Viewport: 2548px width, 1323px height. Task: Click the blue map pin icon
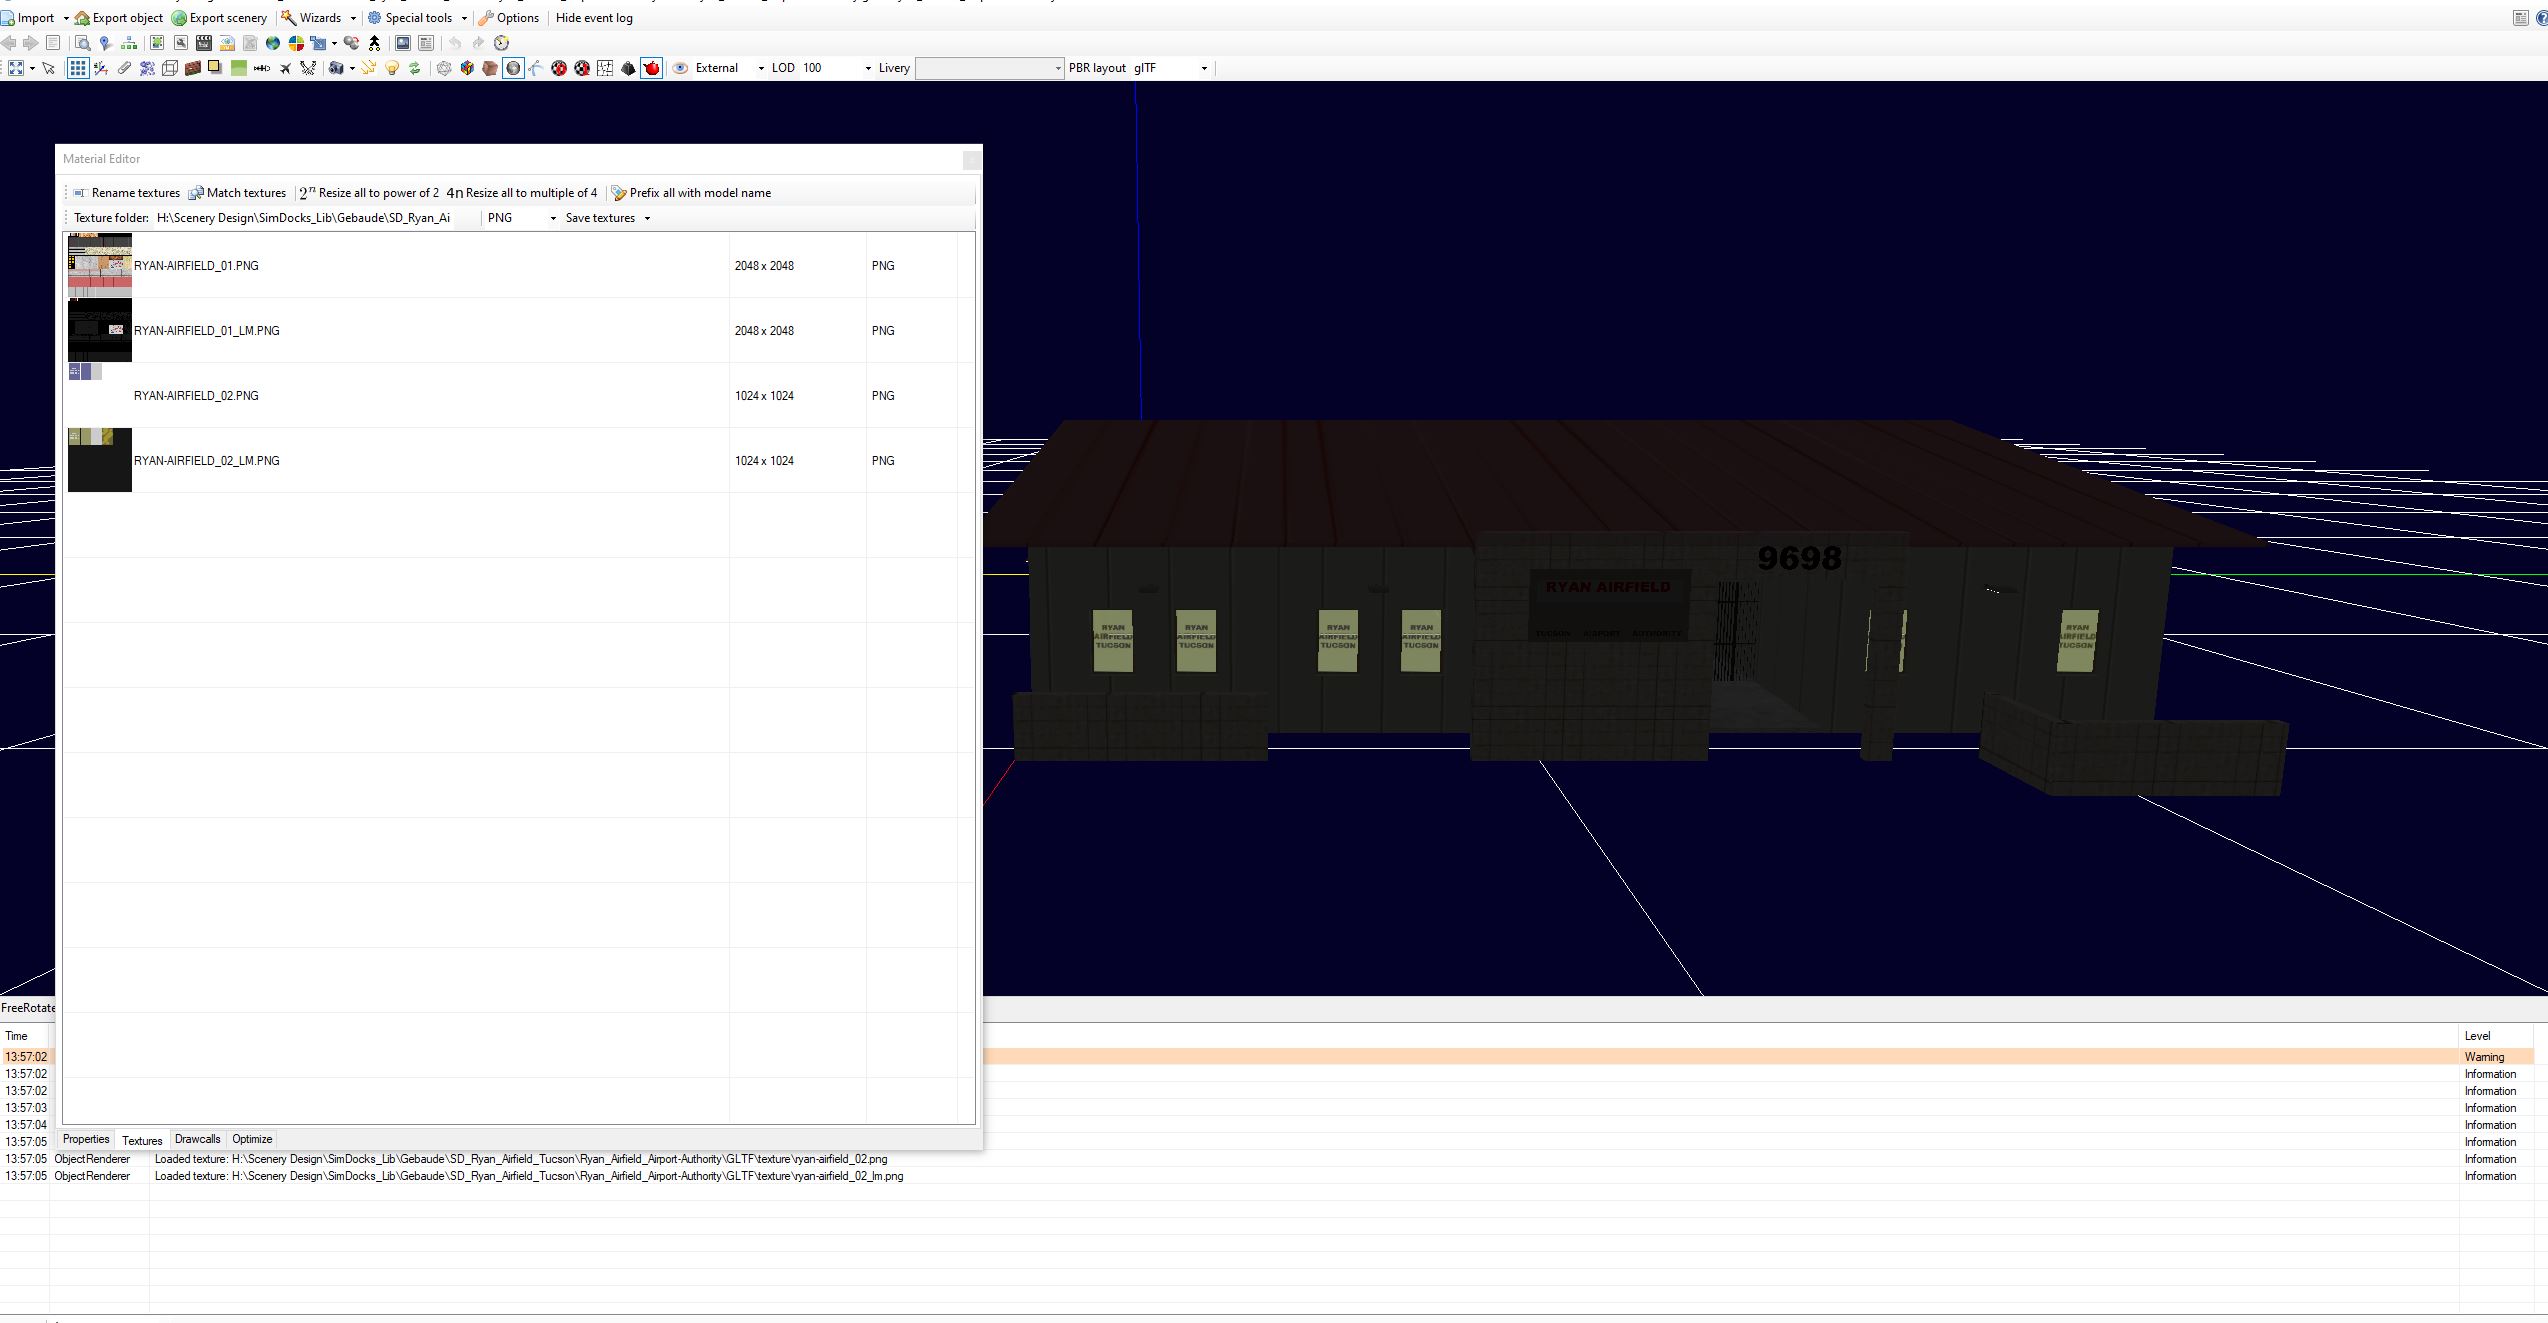point(105,43)
